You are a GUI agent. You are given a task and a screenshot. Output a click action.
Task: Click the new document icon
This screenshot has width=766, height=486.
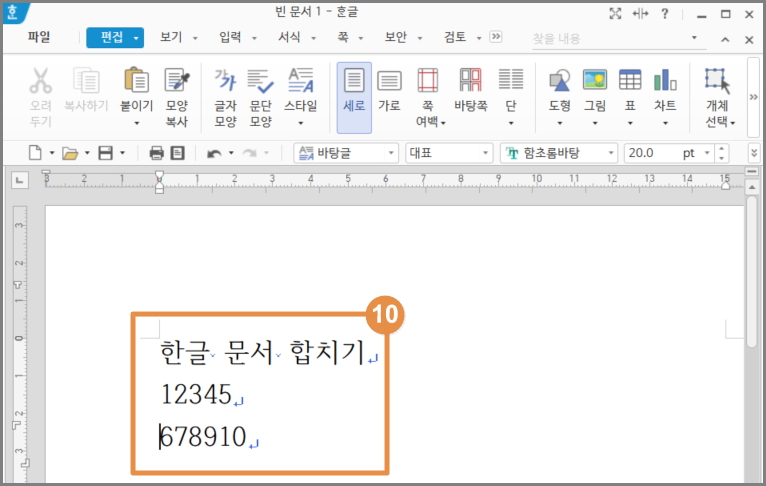35,153
